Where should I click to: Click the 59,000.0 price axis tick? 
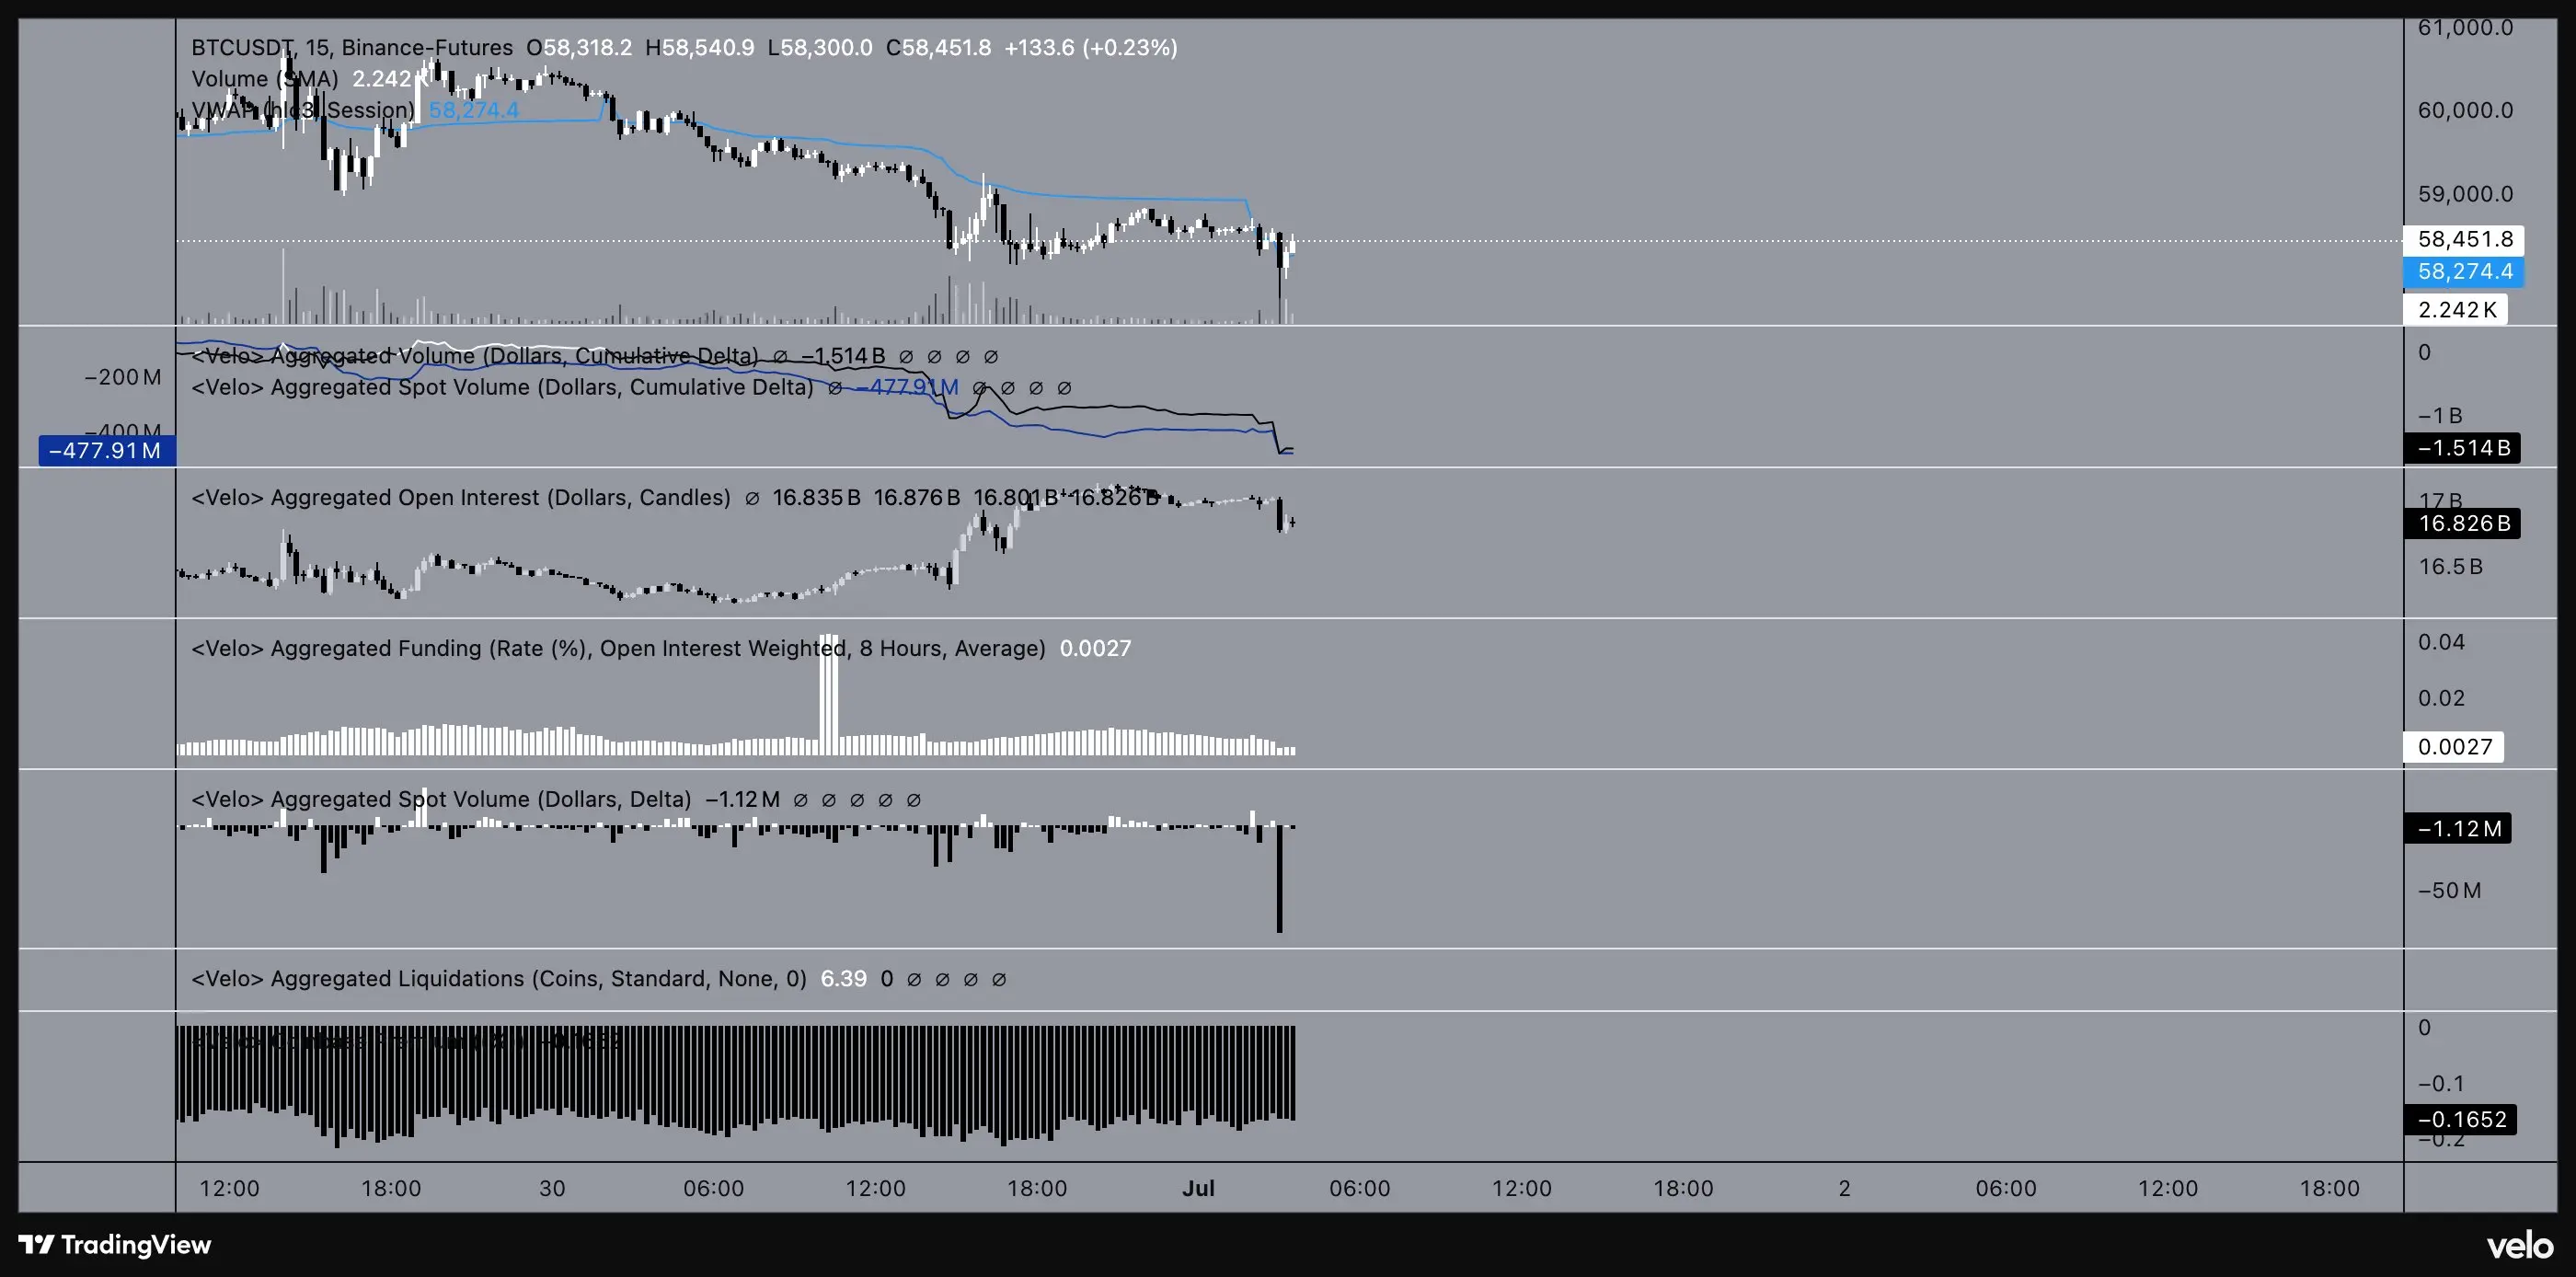click(x=2465, y=194)
